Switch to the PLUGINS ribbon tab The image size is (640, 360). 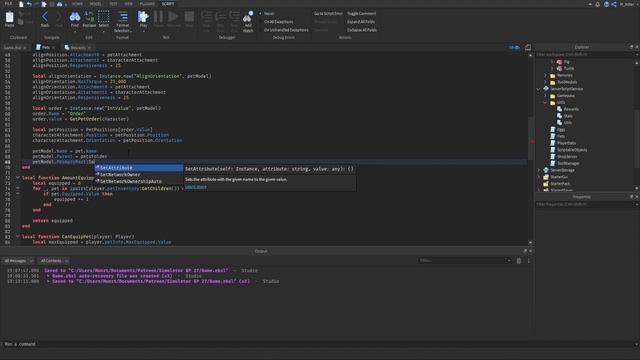click(x=147, y=4)
